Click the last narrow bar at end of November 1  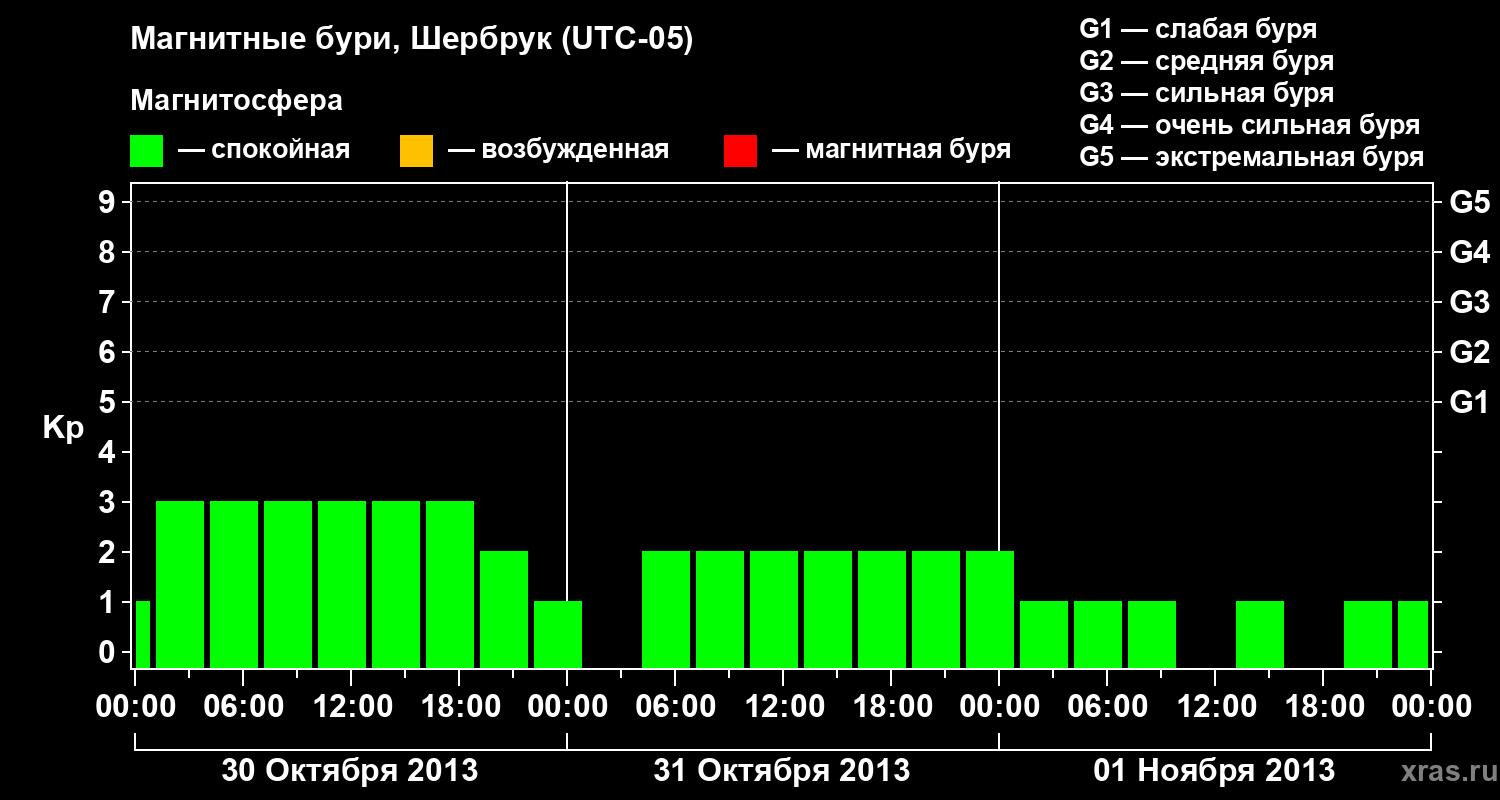[1413, 634]
